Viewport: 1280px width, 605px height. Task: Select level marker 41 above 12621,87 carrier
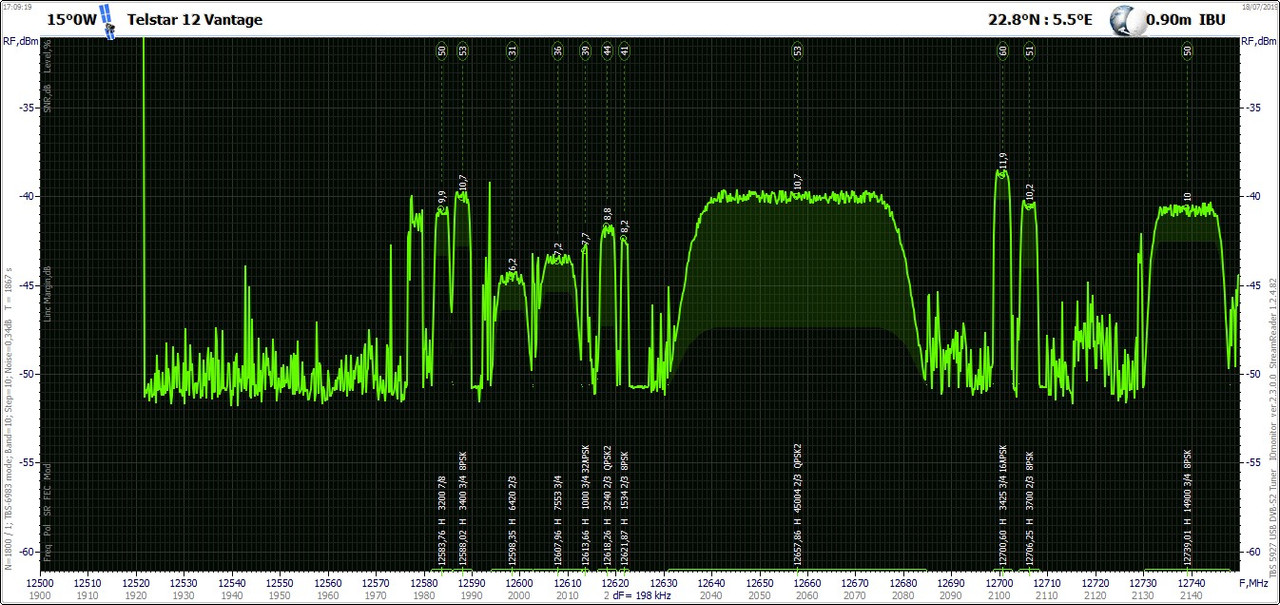coord(625,50)
